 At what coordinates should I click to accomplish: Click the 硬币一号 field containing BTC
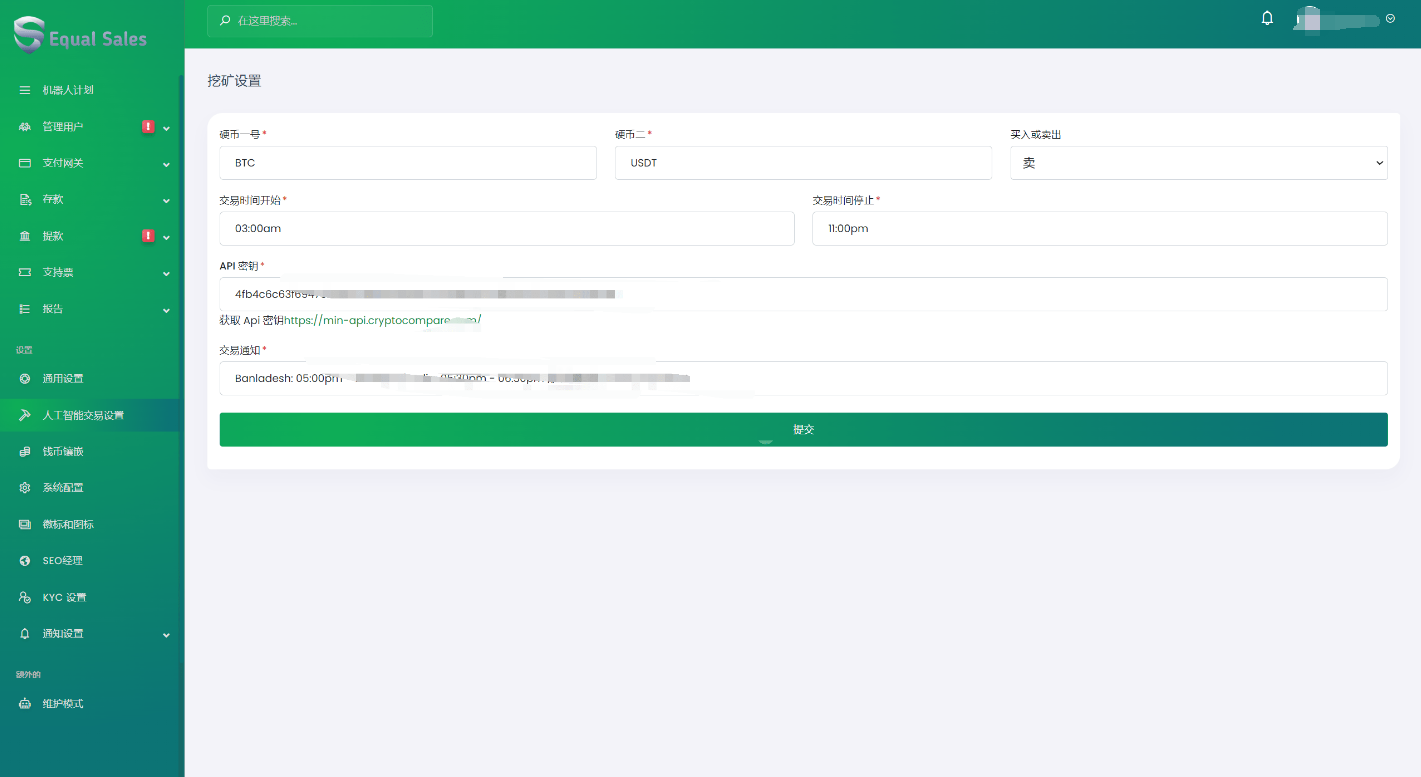click(408, 163)
